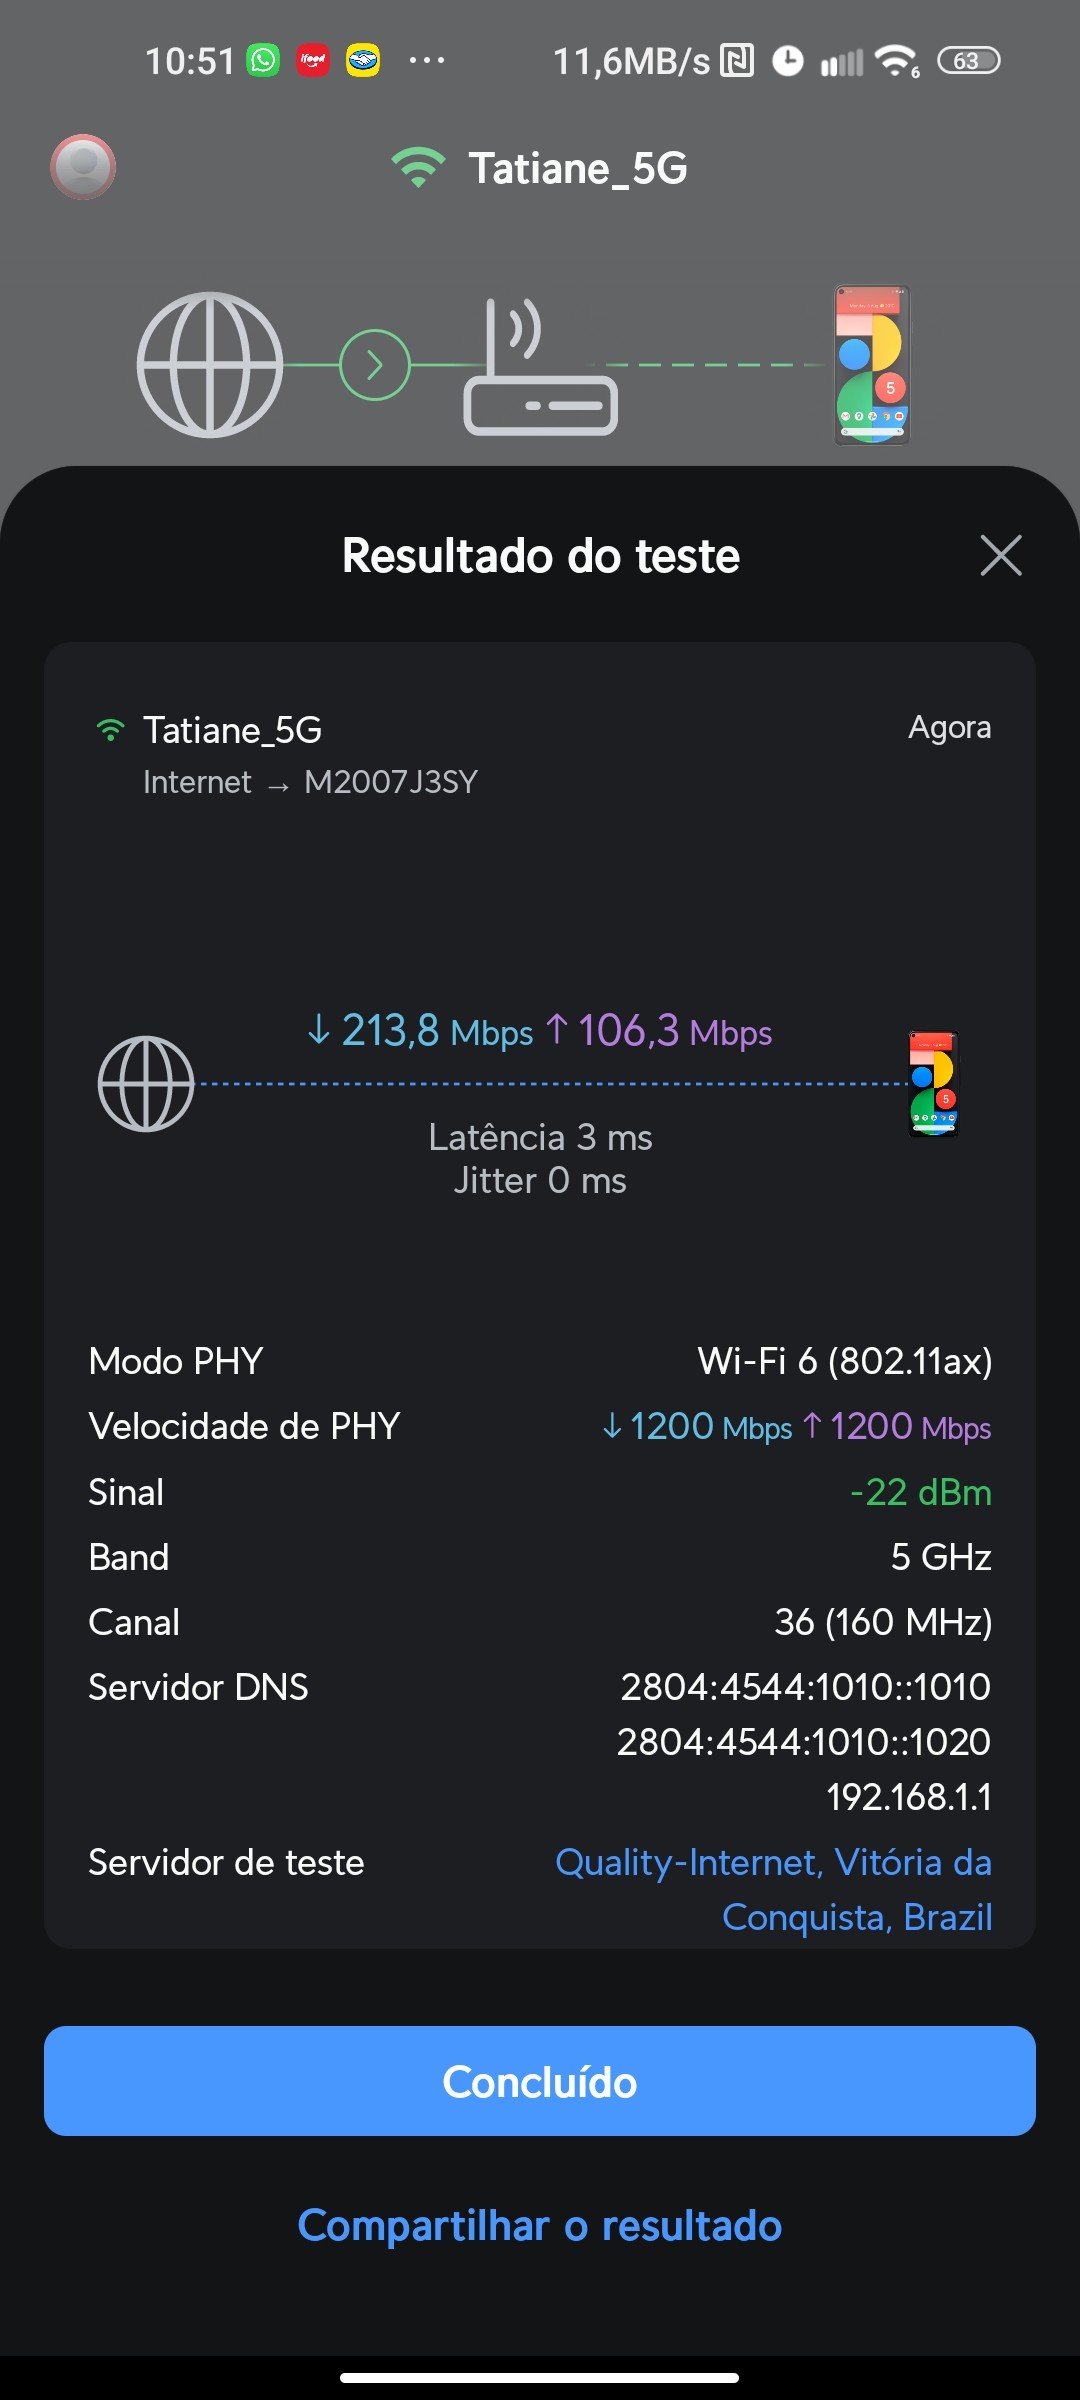Close the test result panel

coord(1001,556)
